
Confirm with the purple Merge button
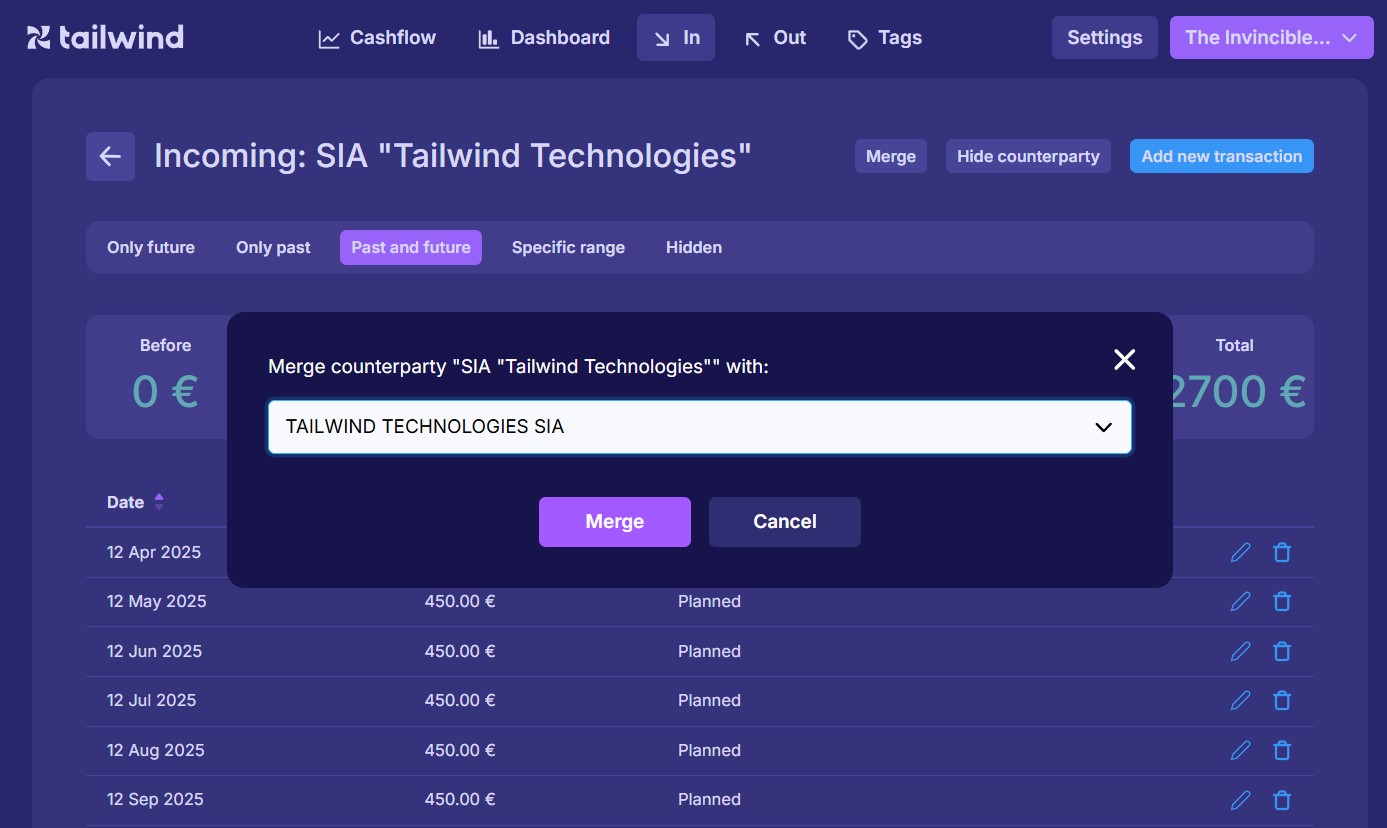[x=615, y=522]
